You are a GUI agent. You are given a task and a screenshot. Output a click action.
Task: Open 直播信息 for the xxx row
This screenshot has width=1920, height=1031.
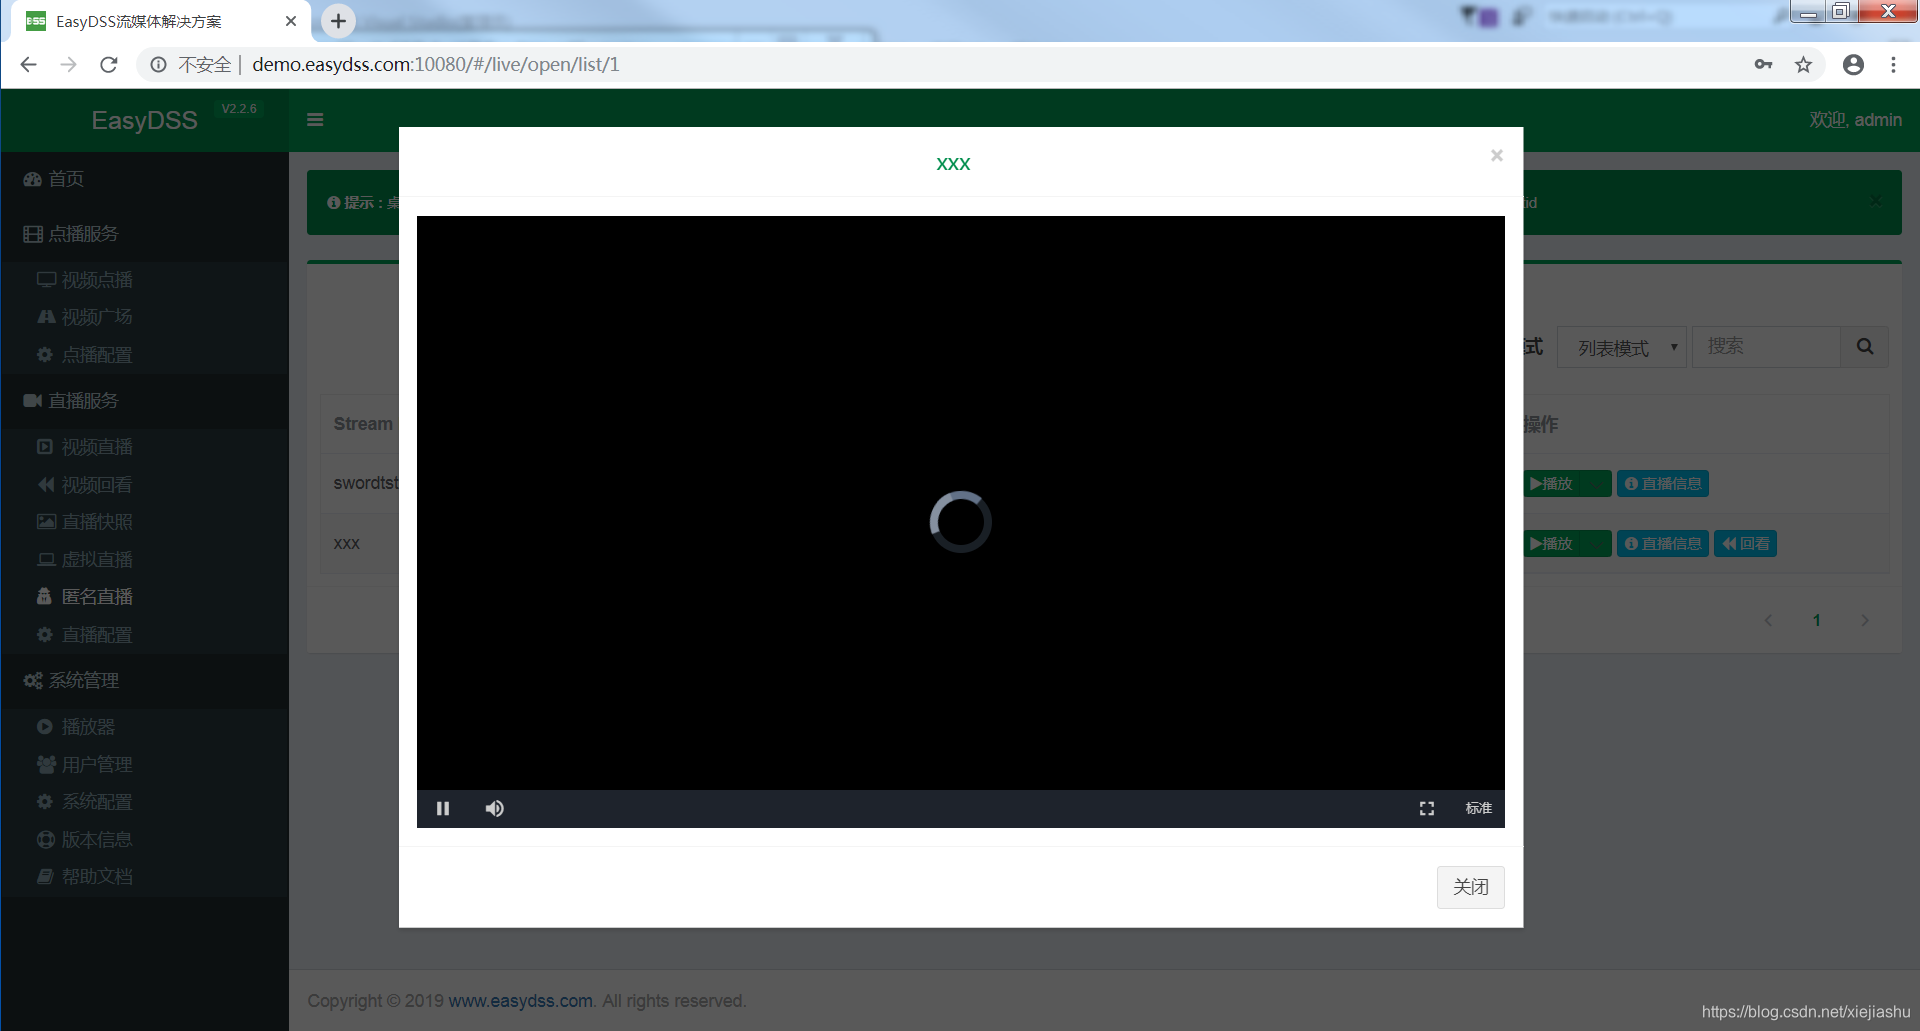pos(1663,544)
